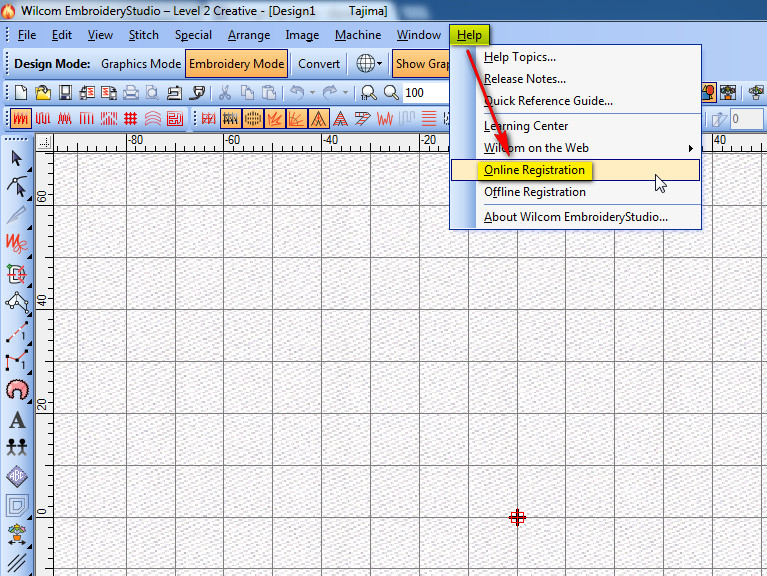Open the Stitch menu
The width and height of the screenshot is (767, 576).
coord(143,35)
